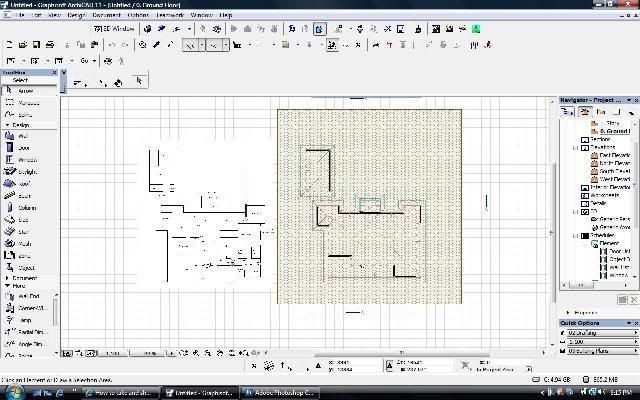
Task: Choose the Roof tool
Action: tap(29, 184)
